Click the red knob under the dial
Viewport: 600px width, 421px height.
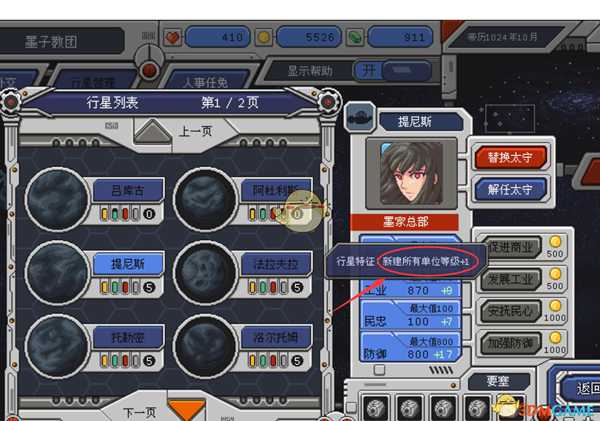pos(149,70)
